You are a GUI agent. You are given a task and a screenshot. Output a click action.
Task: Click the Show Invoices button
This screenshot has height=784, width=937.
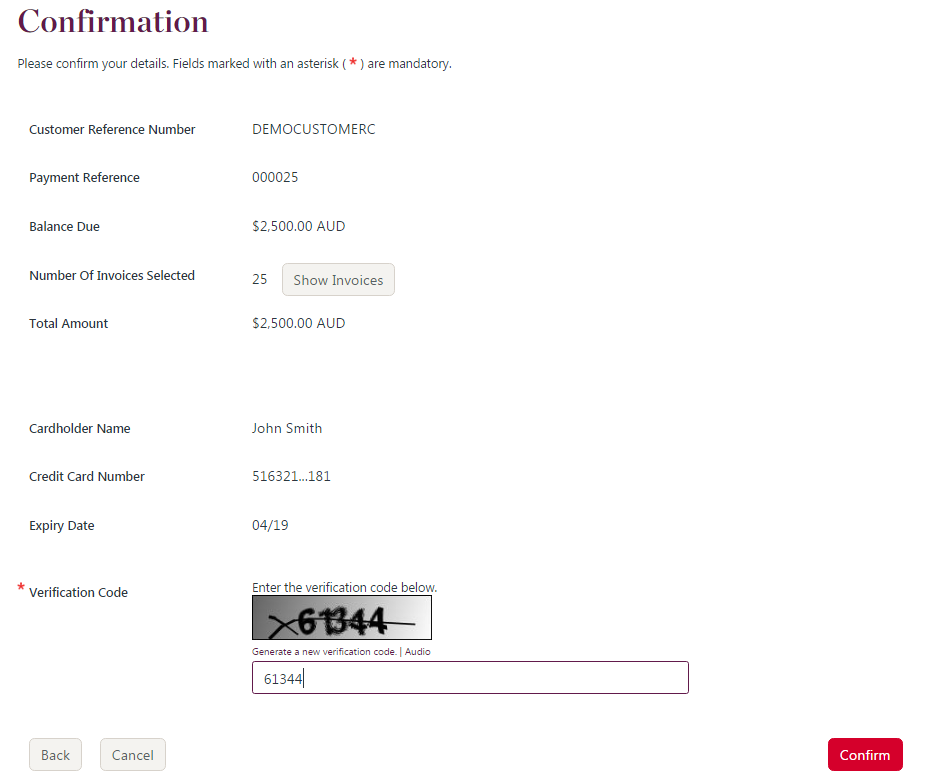pos(338,279)
